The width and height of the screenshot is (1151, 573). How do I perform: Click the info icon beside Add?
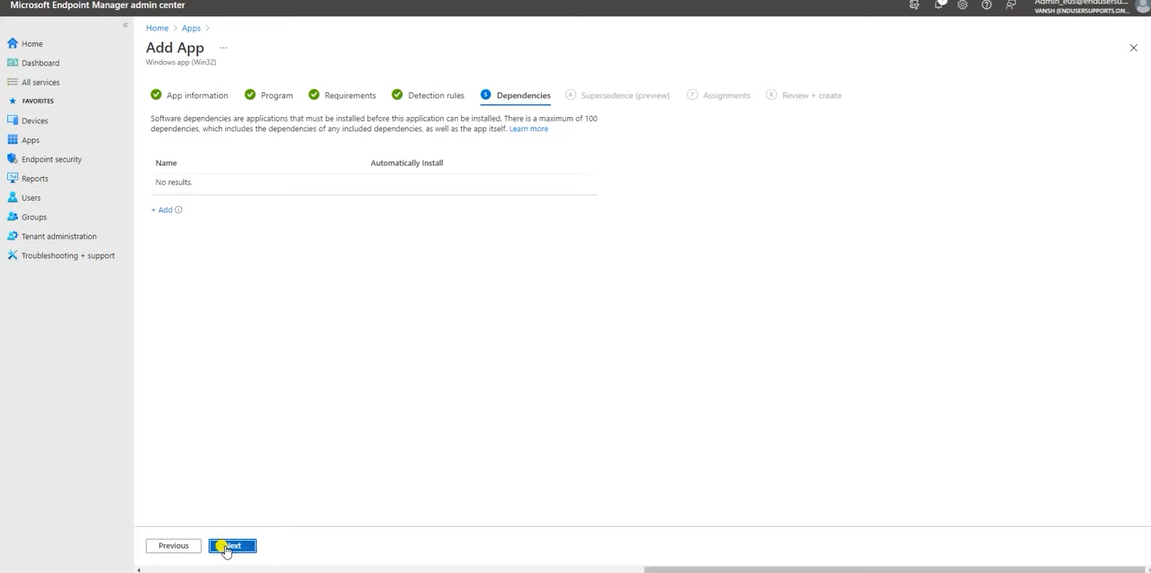click(x=178, y=210)
